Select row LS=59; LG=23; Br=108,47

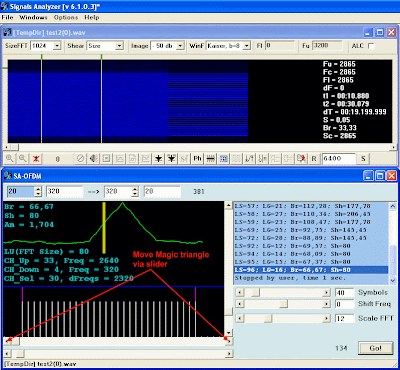[311, 222]
